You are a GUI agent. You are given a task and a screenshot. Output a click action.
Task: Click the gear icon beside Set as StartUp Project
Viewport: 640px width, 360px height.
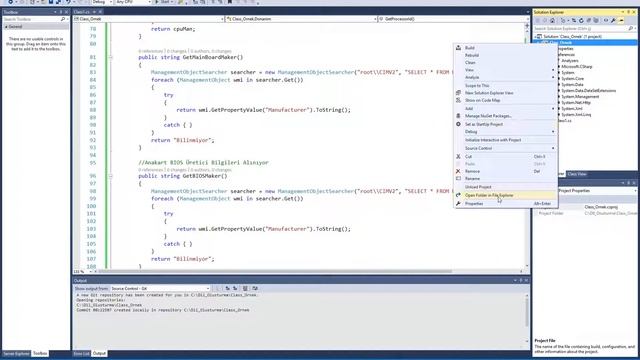tap(458, 124)
